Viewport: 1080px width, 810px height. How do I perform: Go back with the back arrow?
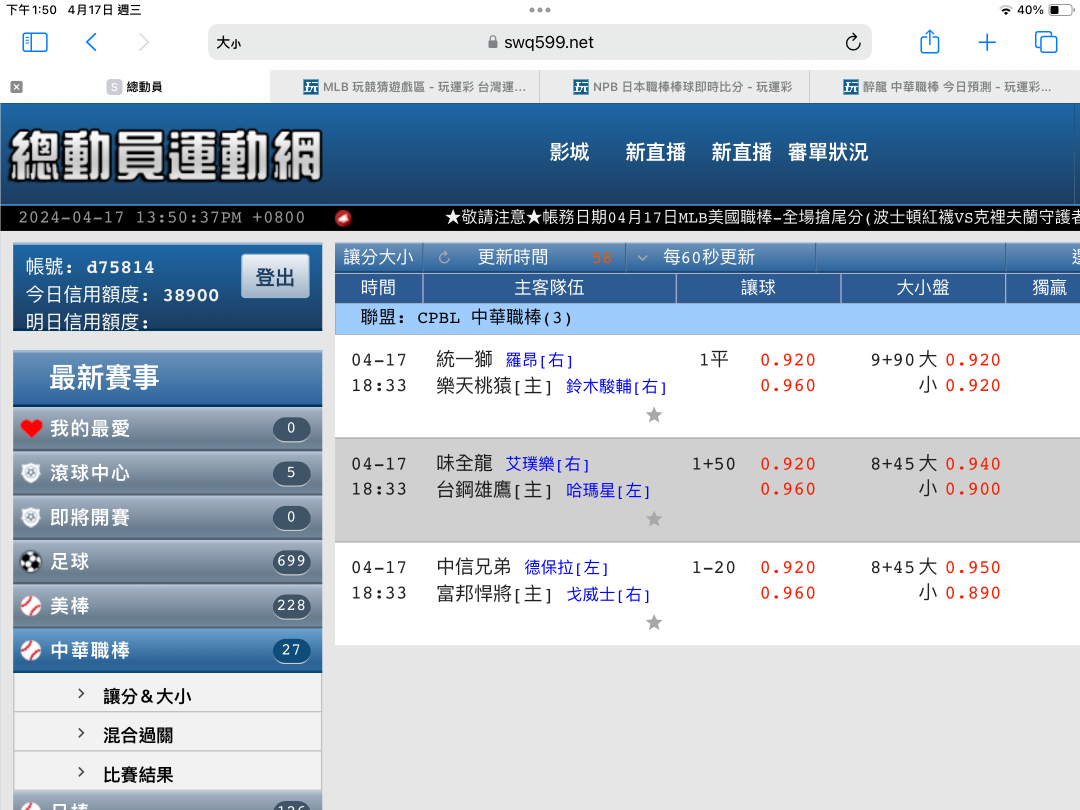coord(91,43)
